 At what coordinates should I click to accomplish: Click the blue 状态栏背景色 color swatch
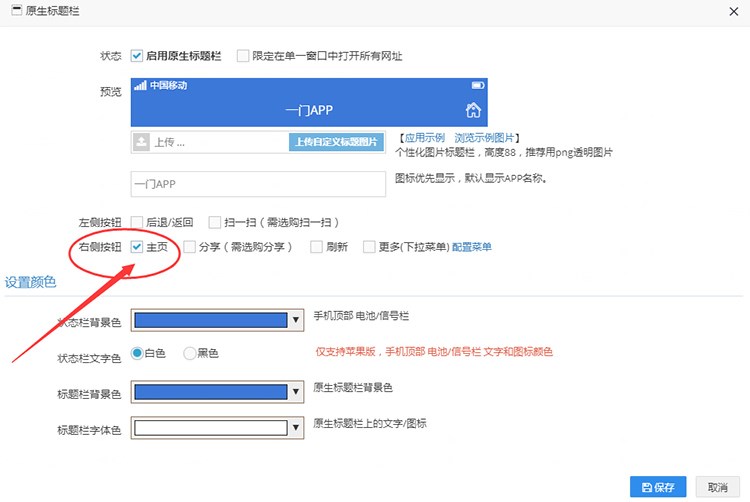tap(210, 320)
